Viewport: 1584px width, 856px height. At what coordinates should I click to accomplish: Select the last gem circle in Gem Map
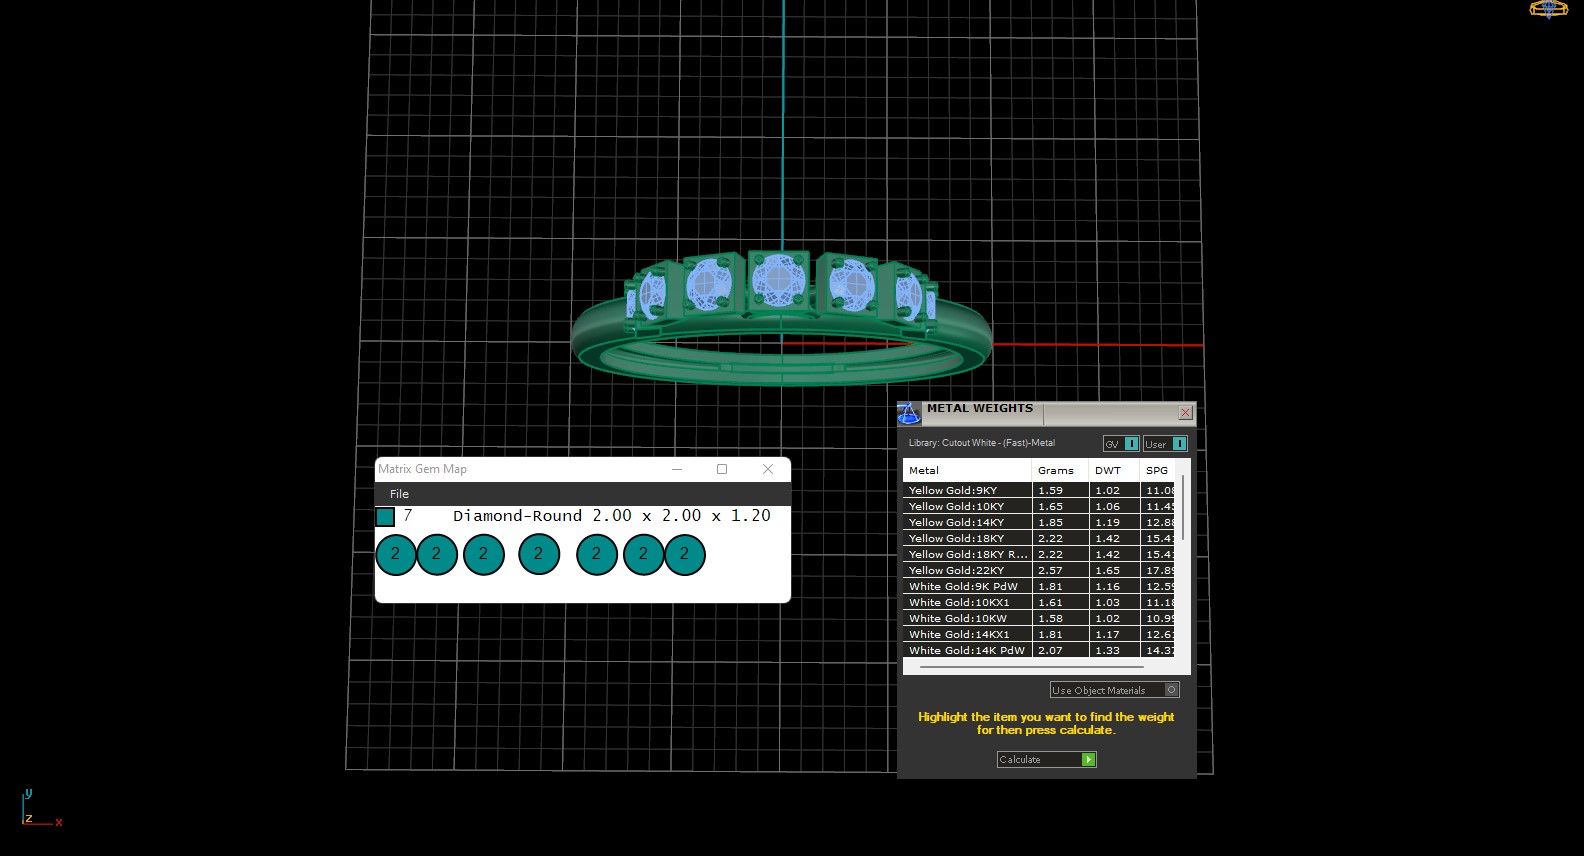tap(685, 554)
